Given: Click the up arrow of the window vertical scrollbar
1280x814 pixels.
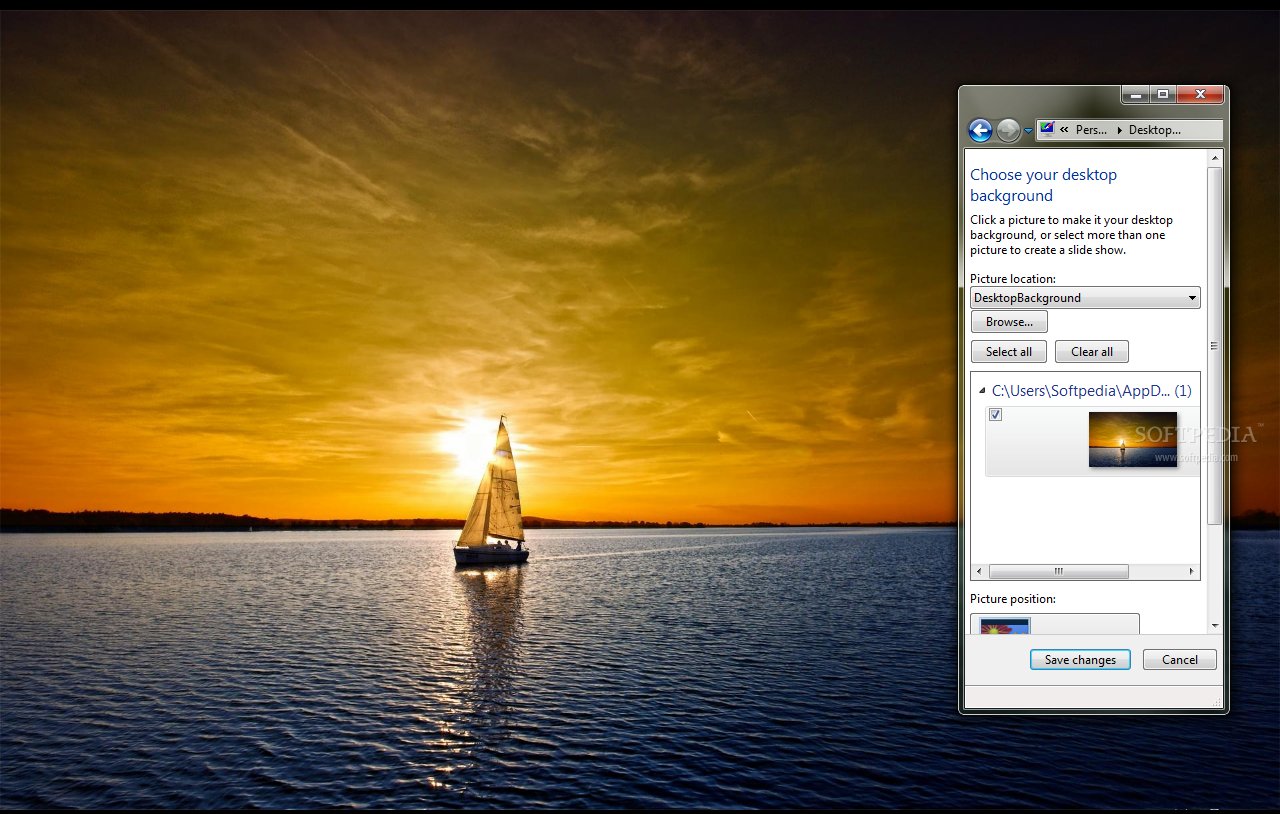Looking at the screenshot, I should 1215,159.
